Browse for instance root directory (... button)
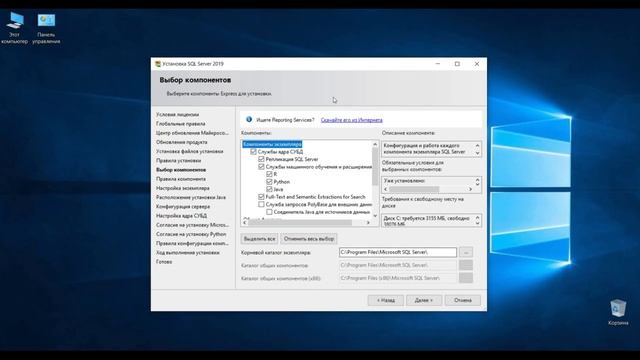This screenshot has width=640, height=360. click(x=466, y=252)
